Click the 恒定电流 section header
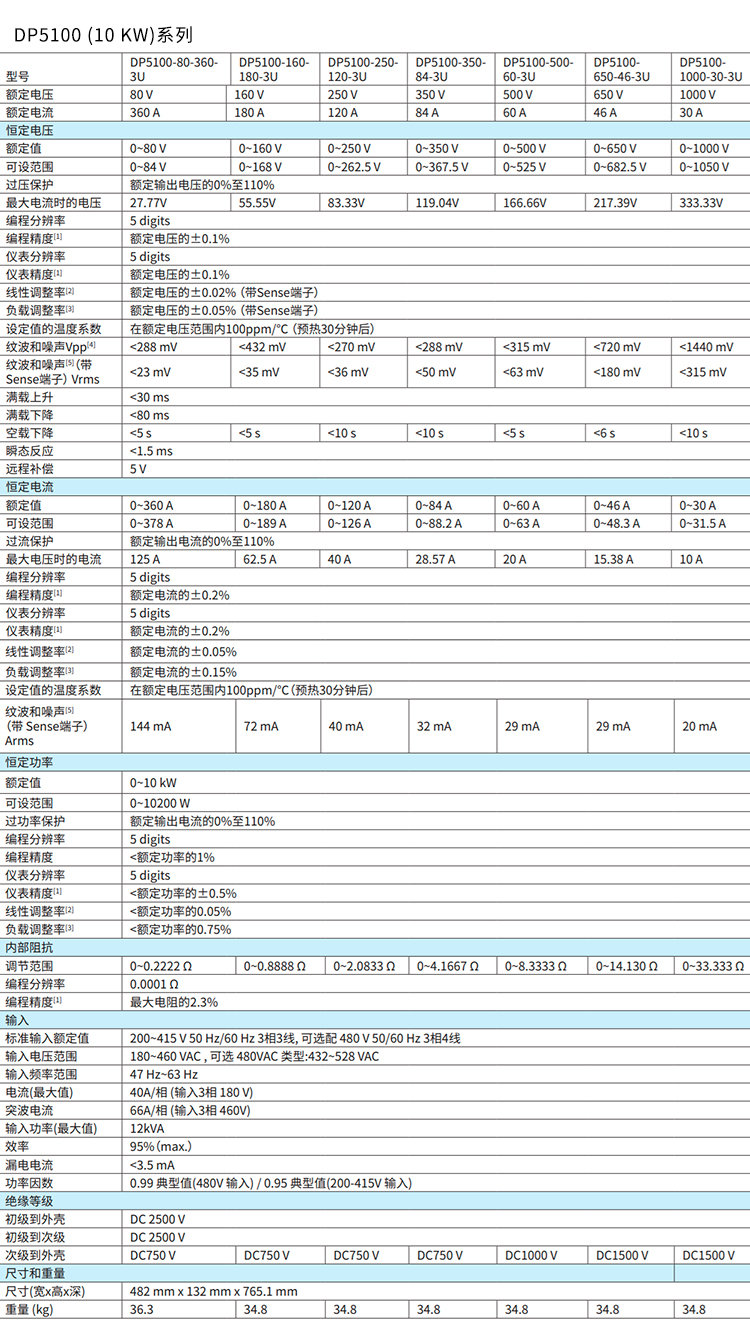The width and height of the screenshot is (750, 1330). 29,487
